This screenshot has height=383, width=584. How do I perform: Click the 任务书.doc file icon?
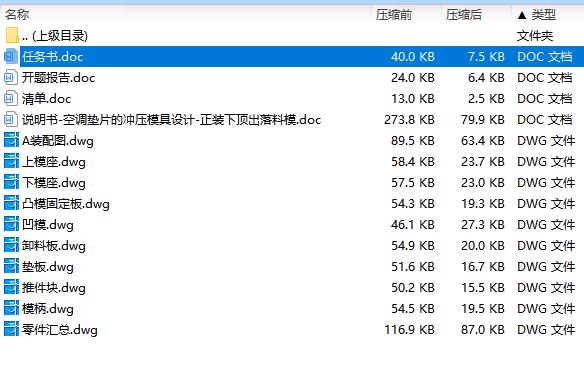click(11, 56)
